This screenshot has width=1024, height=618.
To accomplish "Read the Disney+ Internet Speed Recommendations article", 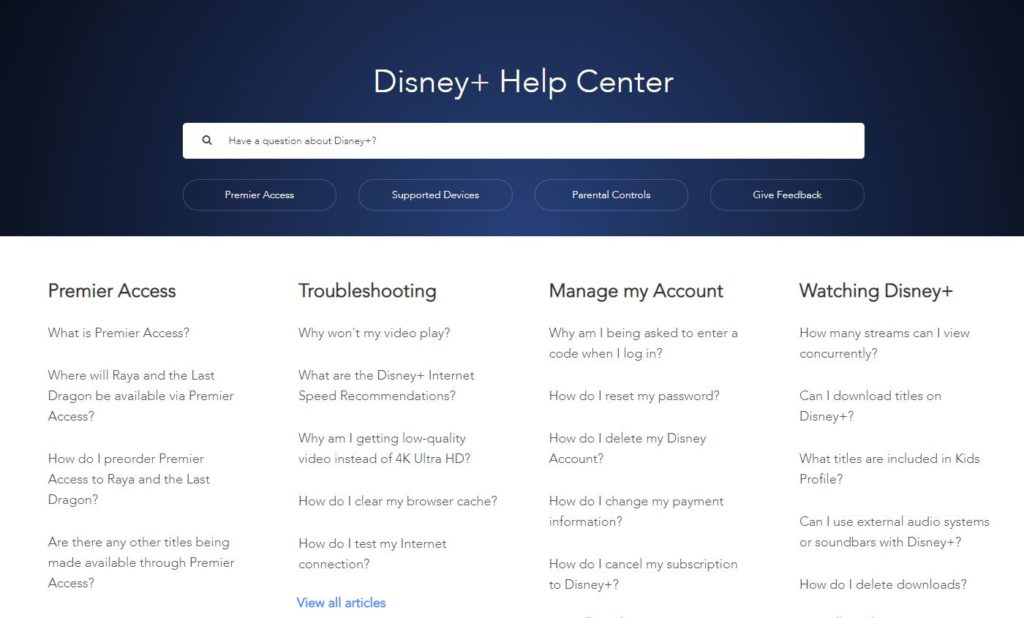I will 386,386.
